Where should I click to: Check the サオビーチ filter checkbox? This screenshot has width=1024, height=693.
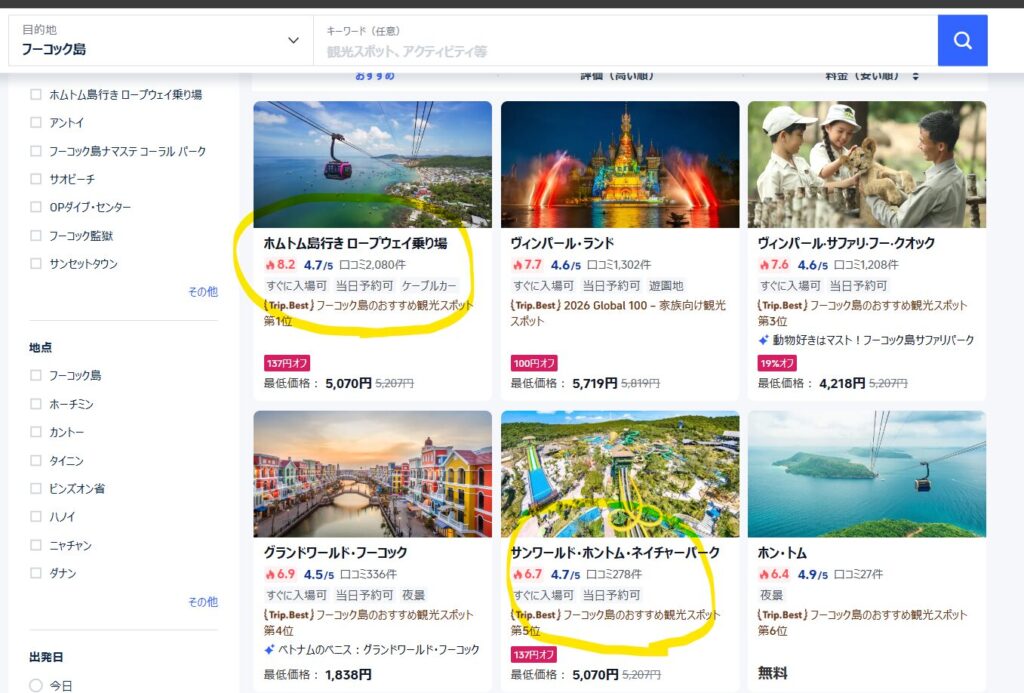pyautogui.click(x=36, y=179)
